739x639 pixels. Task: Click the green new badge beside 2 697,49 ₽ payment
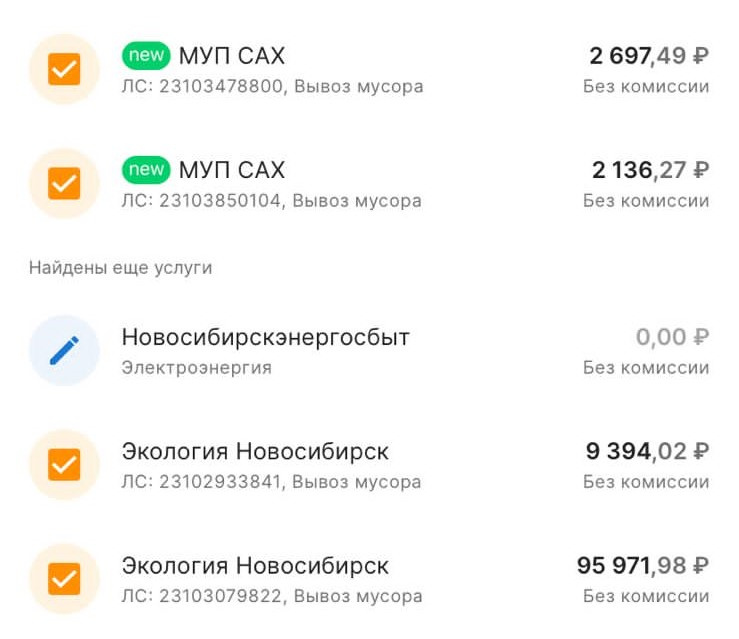[146, 56]
